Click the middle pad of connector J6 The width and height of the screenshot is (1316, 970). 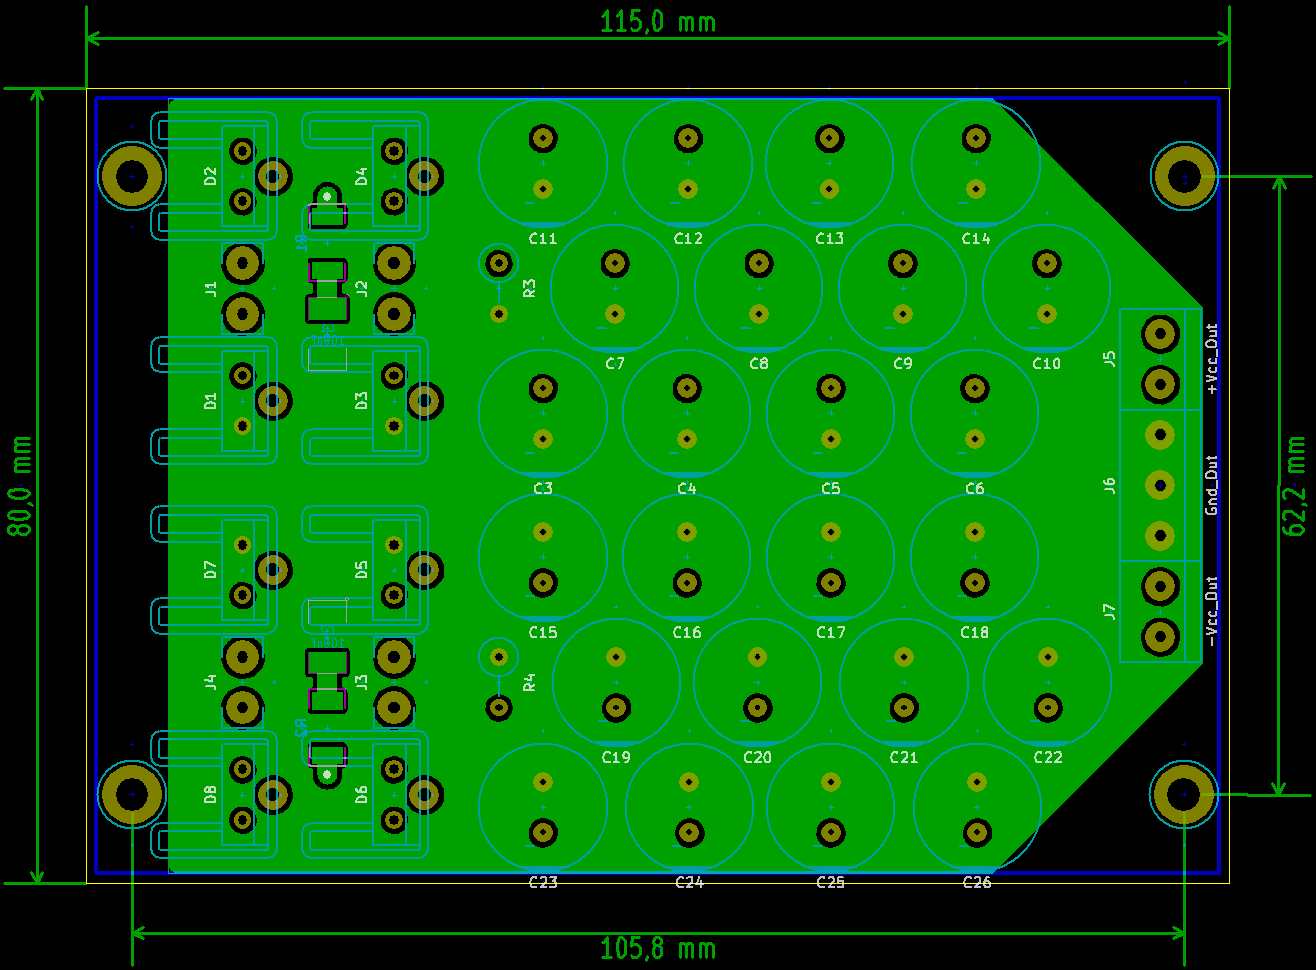[1160, 485]
